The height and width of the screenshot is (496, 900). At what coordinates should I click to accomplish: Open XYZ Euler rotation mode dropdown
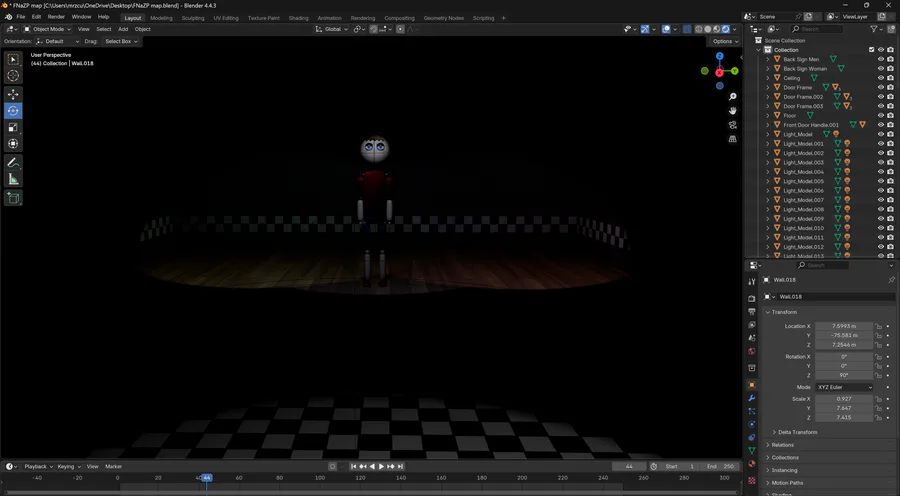[x=844, y=388]
